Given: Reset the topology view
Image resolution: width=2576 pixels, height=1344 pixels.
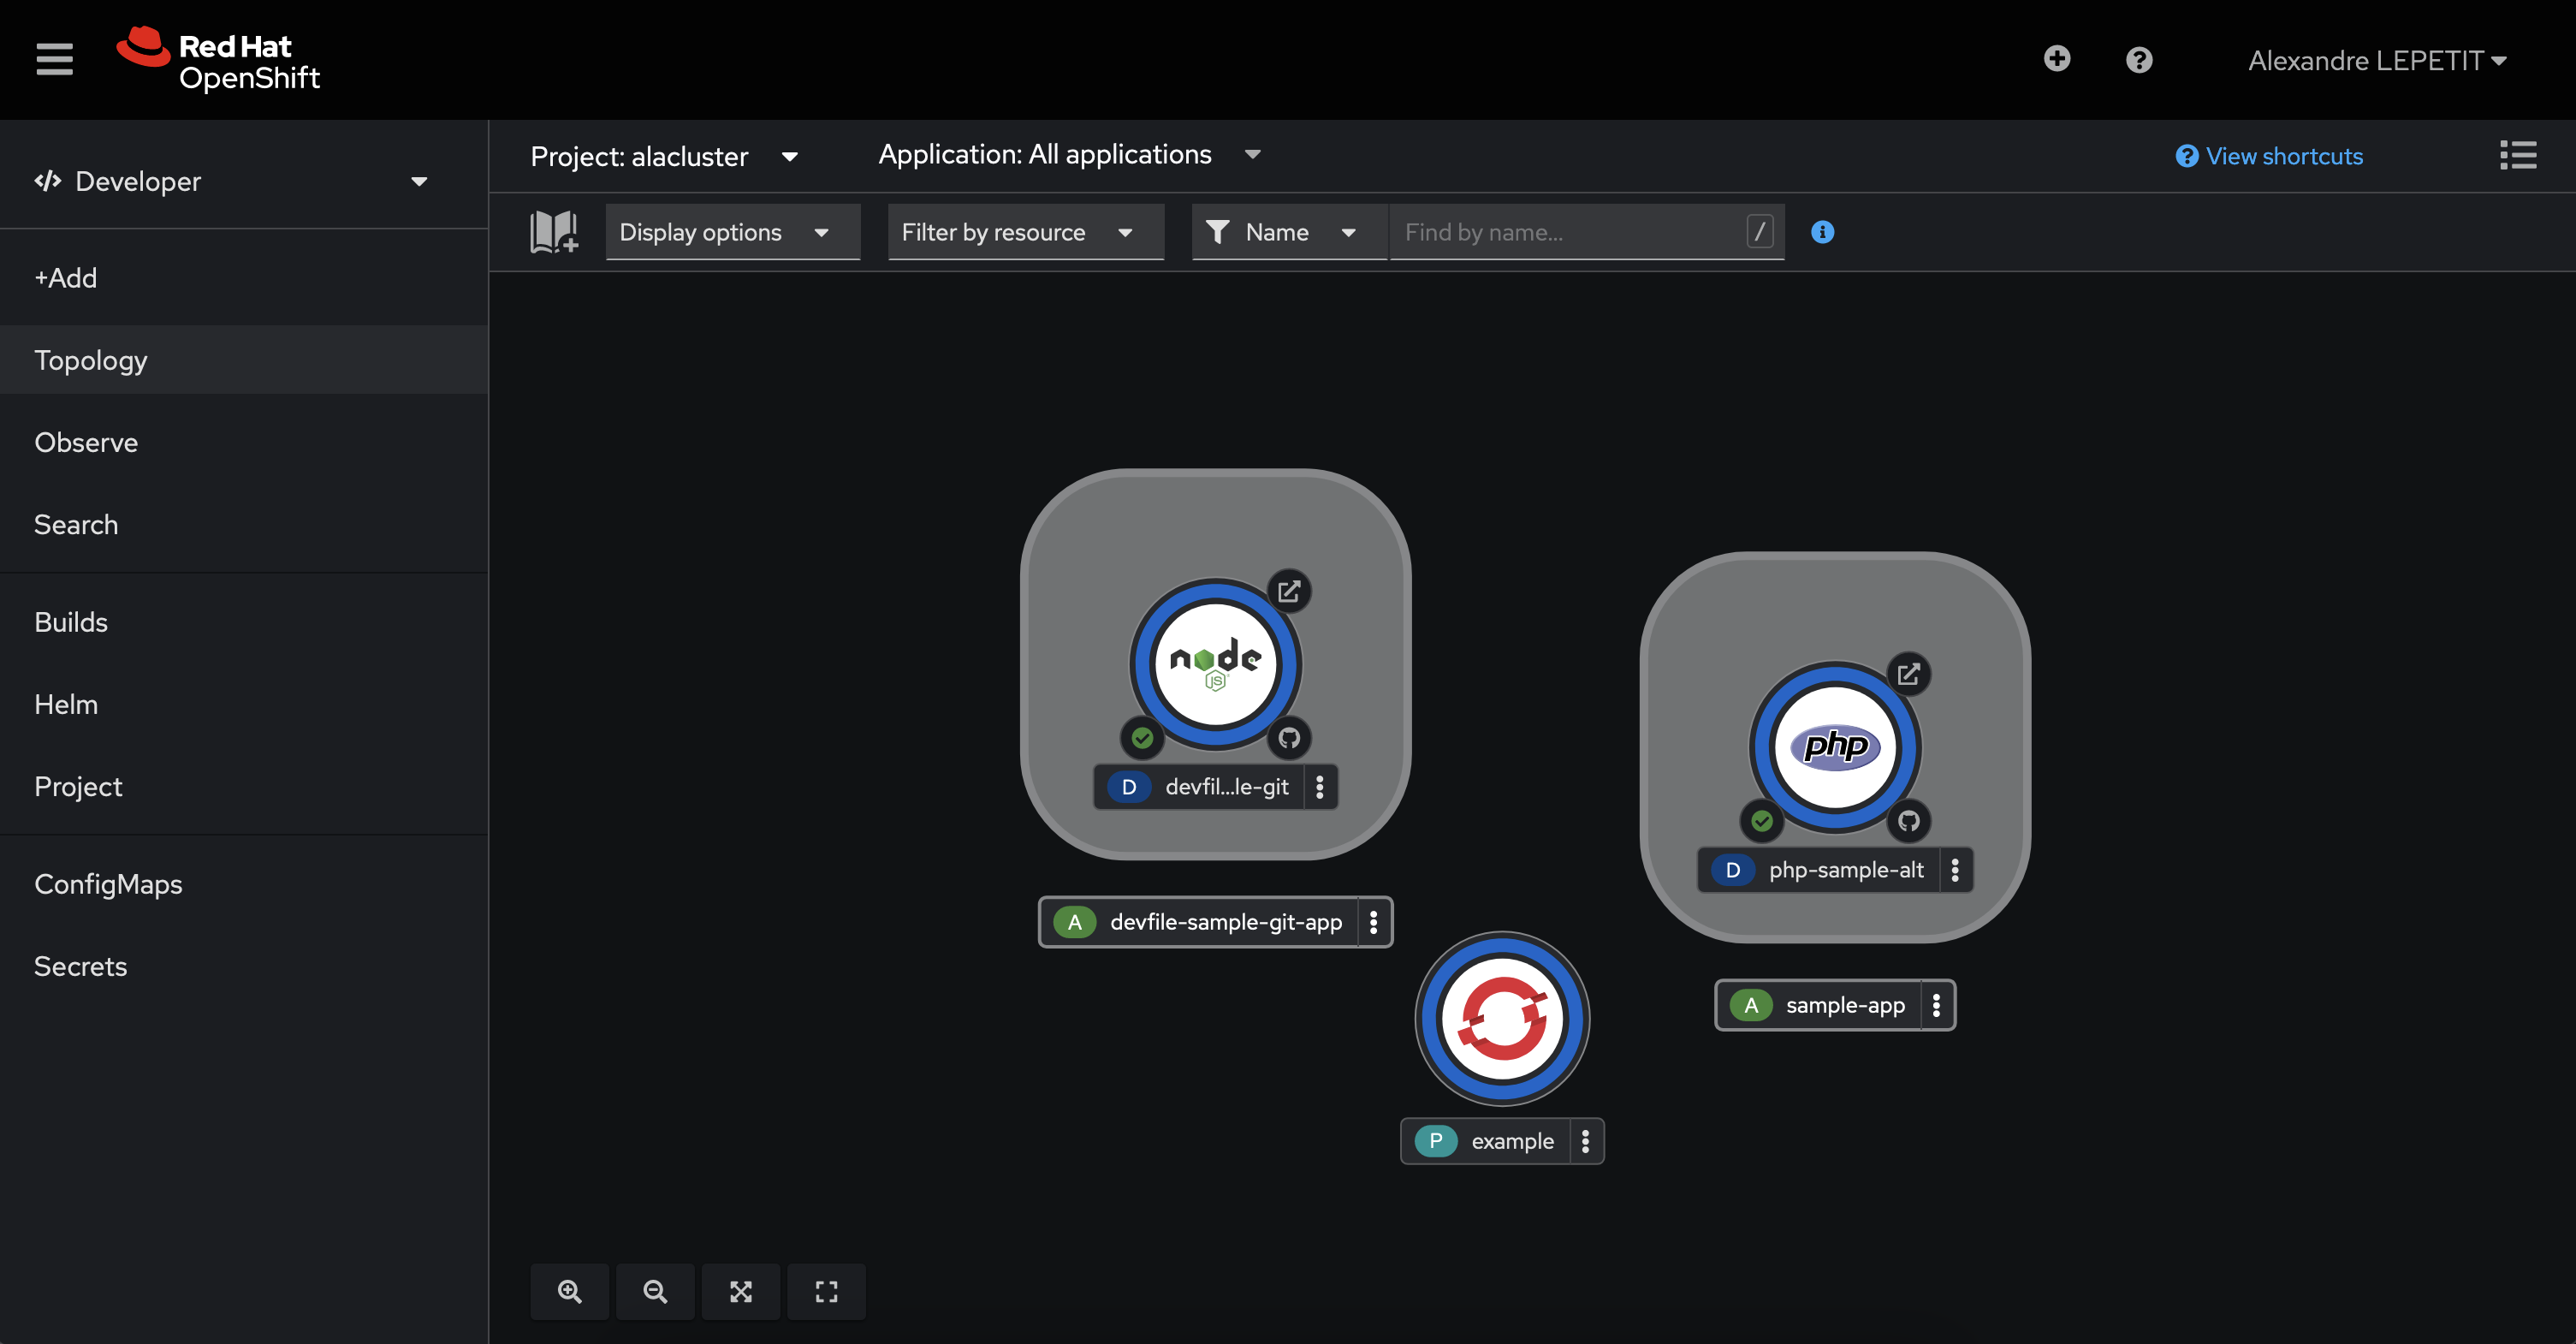Looking at the screenshot, I should (826, 1291).
